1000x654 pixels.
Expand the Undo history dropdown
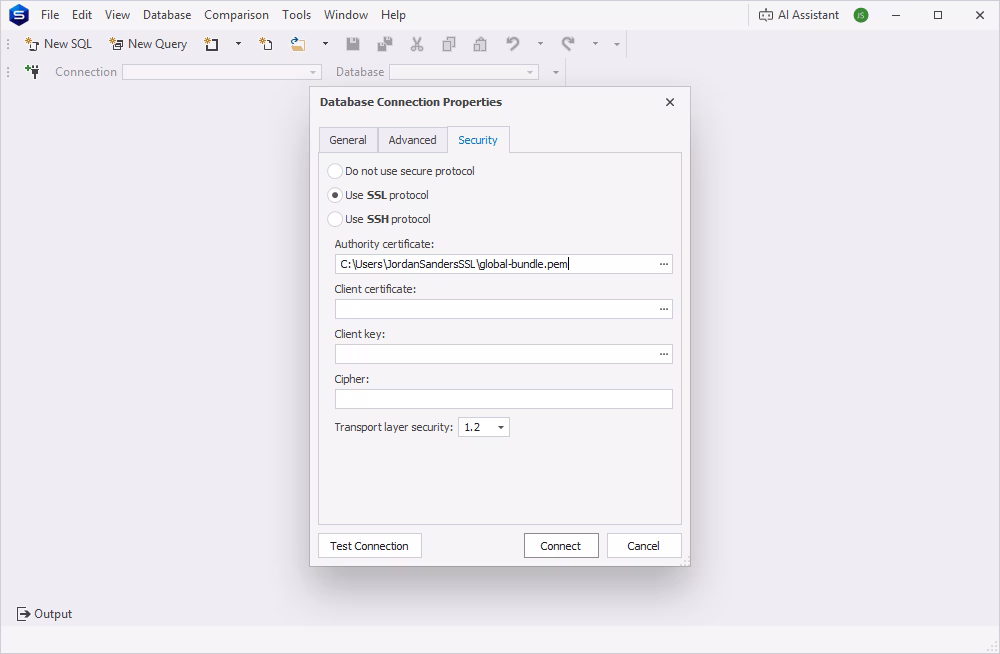[x=540, y=44]
